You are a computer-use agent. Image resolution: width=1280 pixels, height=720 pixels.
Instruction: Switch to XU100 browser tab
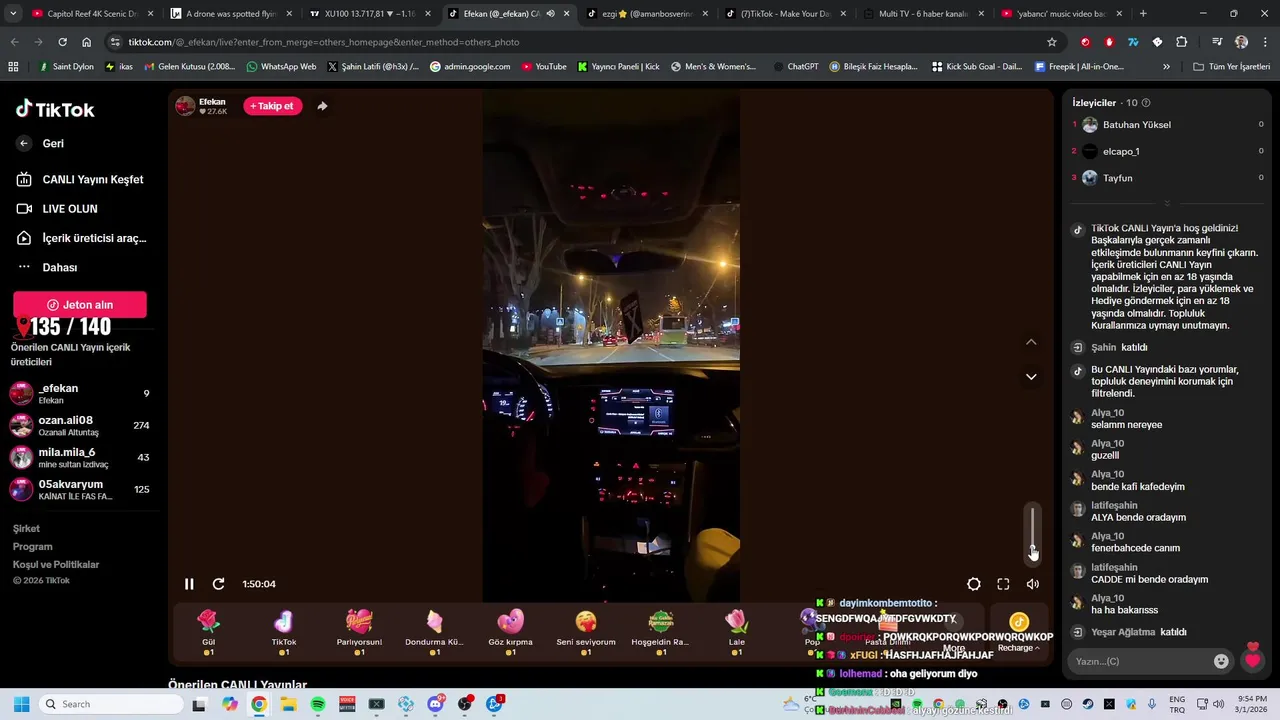tap(368, 14)
